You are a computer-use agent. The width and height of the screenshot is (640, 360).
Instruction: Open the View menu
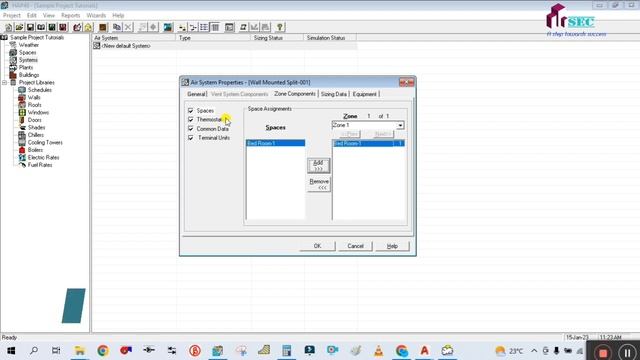click(49, 16)
